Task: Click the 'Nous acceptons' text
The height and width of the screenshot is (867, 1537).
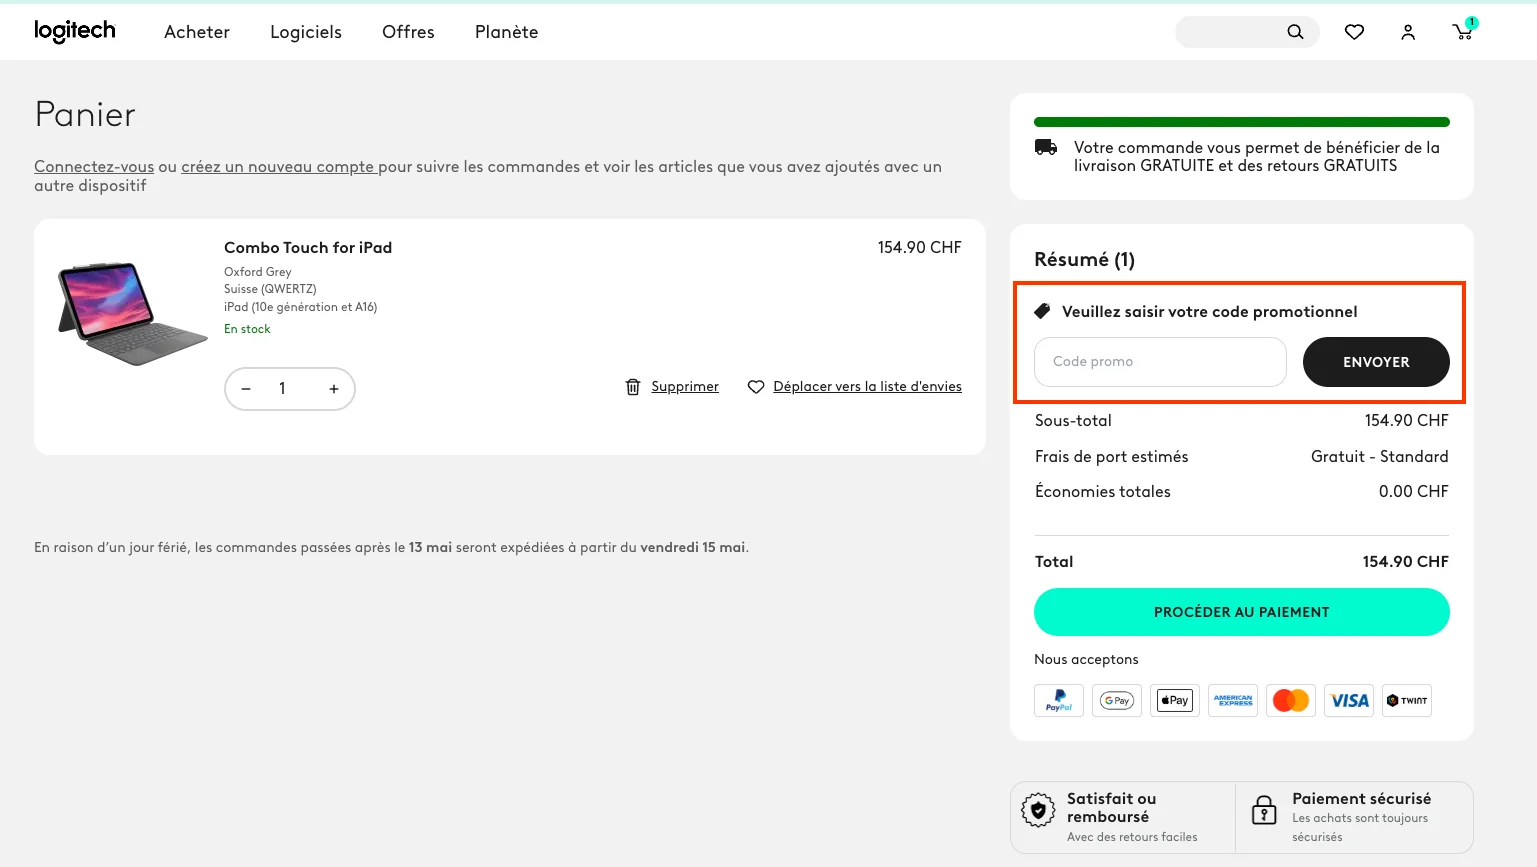Action: click(1086, 660)
